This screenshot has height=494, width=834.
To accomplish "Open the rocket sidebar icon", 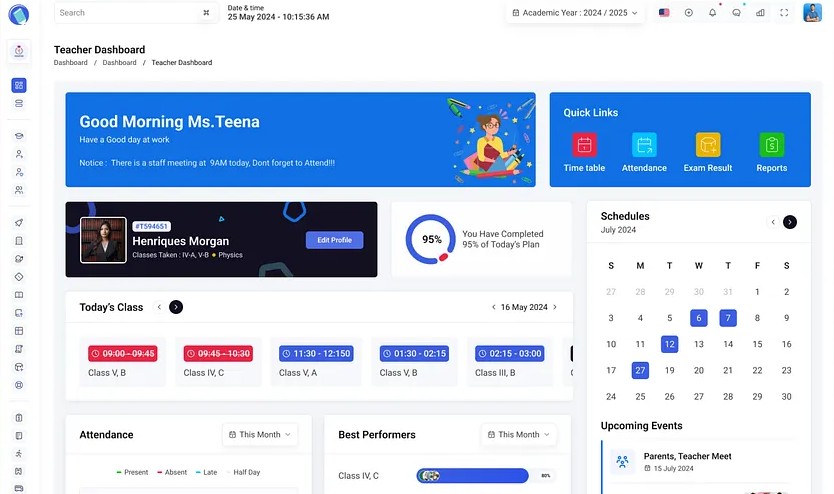I will 19,223.
